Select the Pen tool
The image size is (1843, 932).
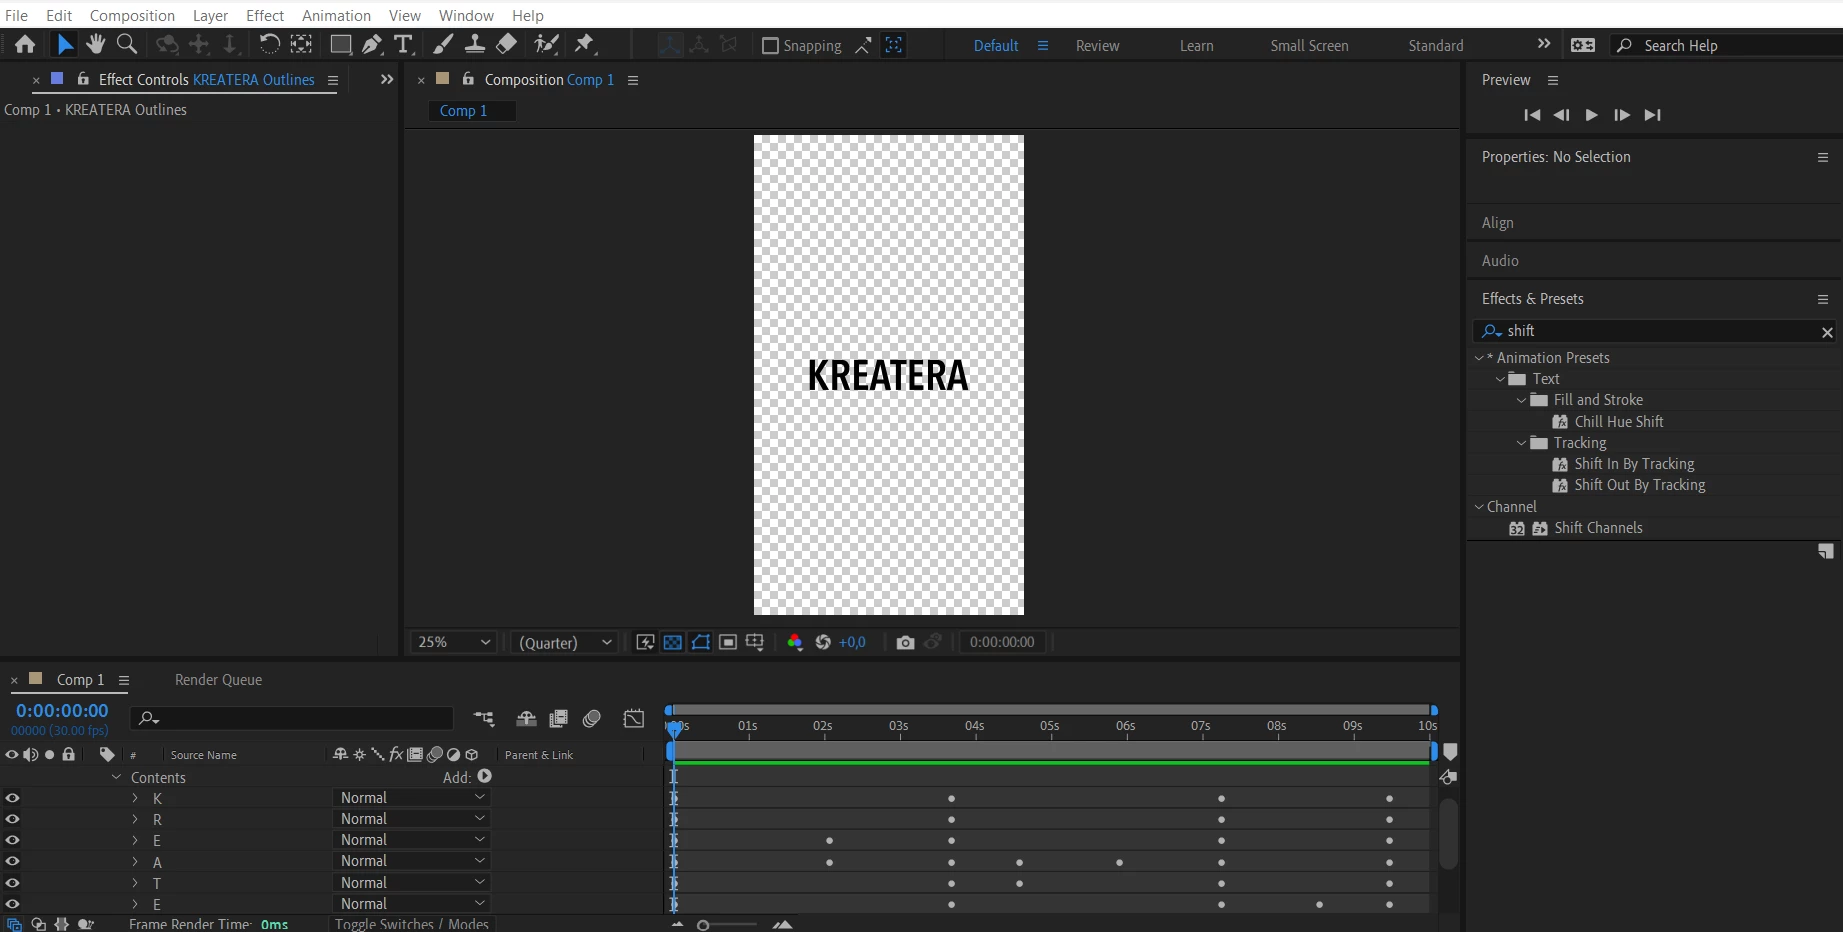pyautogui.click(x=372, y=44)
